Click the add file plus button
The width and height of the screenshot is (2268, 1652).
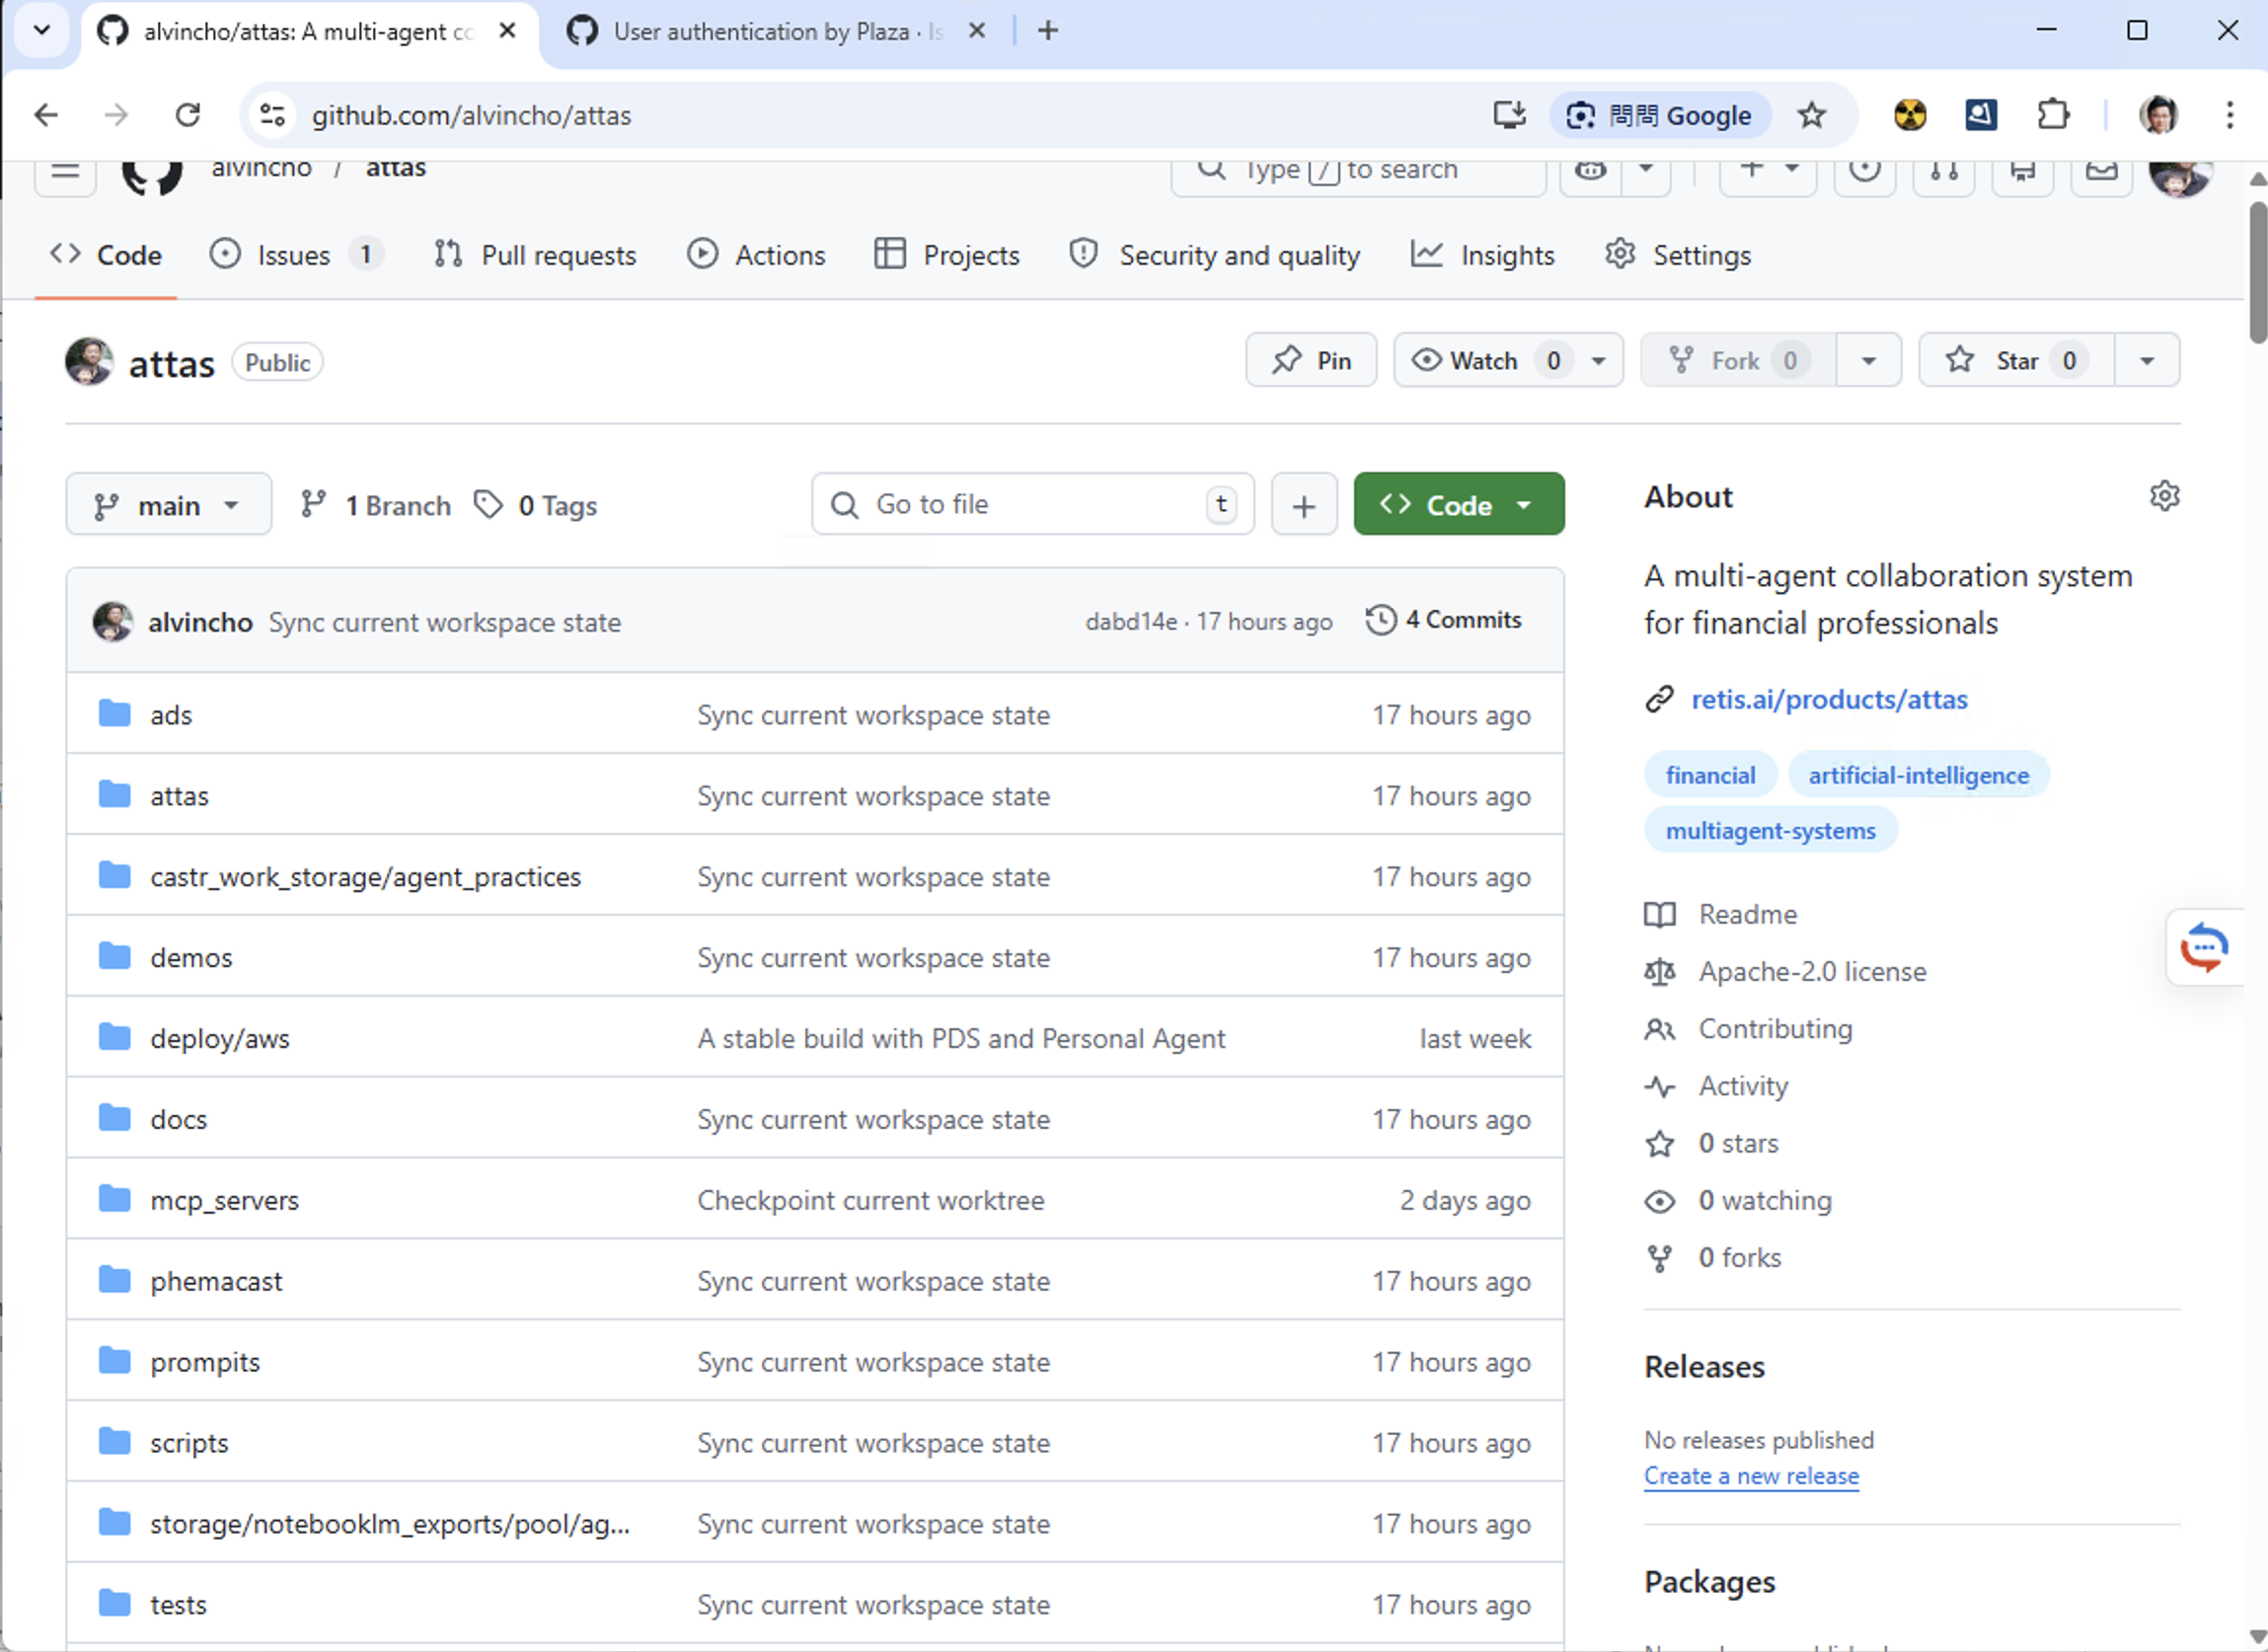pos(1303,505)
